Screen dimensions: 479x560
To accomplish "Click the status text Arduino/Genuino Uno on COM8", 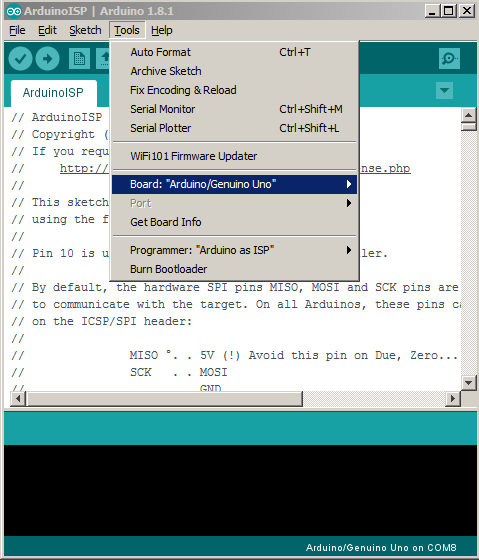I will pos(381,548).
